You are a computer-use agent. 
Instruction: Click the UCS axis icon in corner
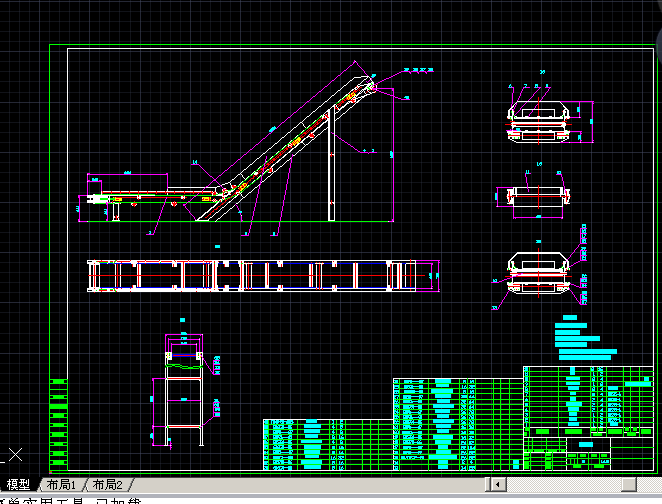pyautogui.click(x=14, y=456)
